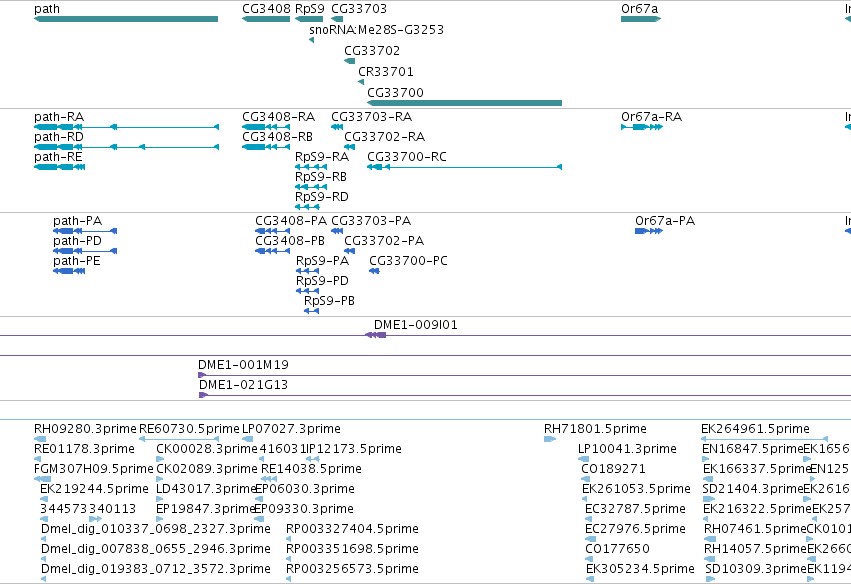Click the CG33702-PA protein label
The height and width of the screenshot is (584, 851).
tap(384, 241)
